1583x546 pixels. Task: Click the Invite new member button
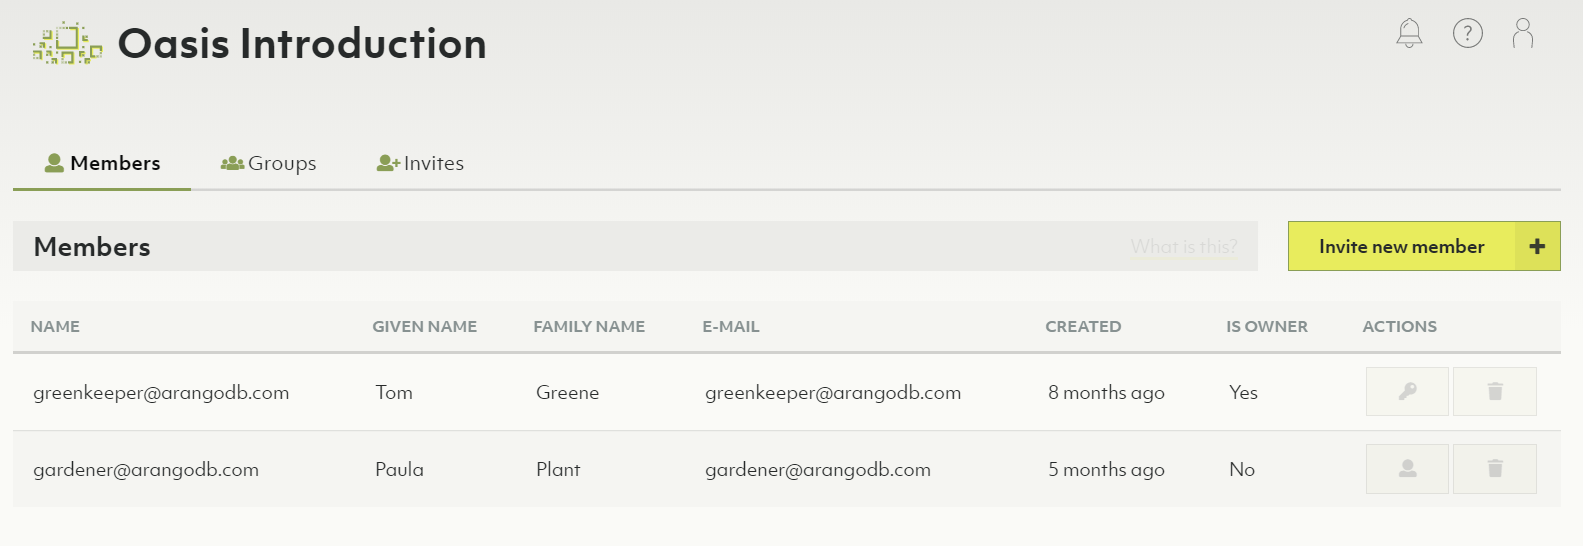point(1401,246)
